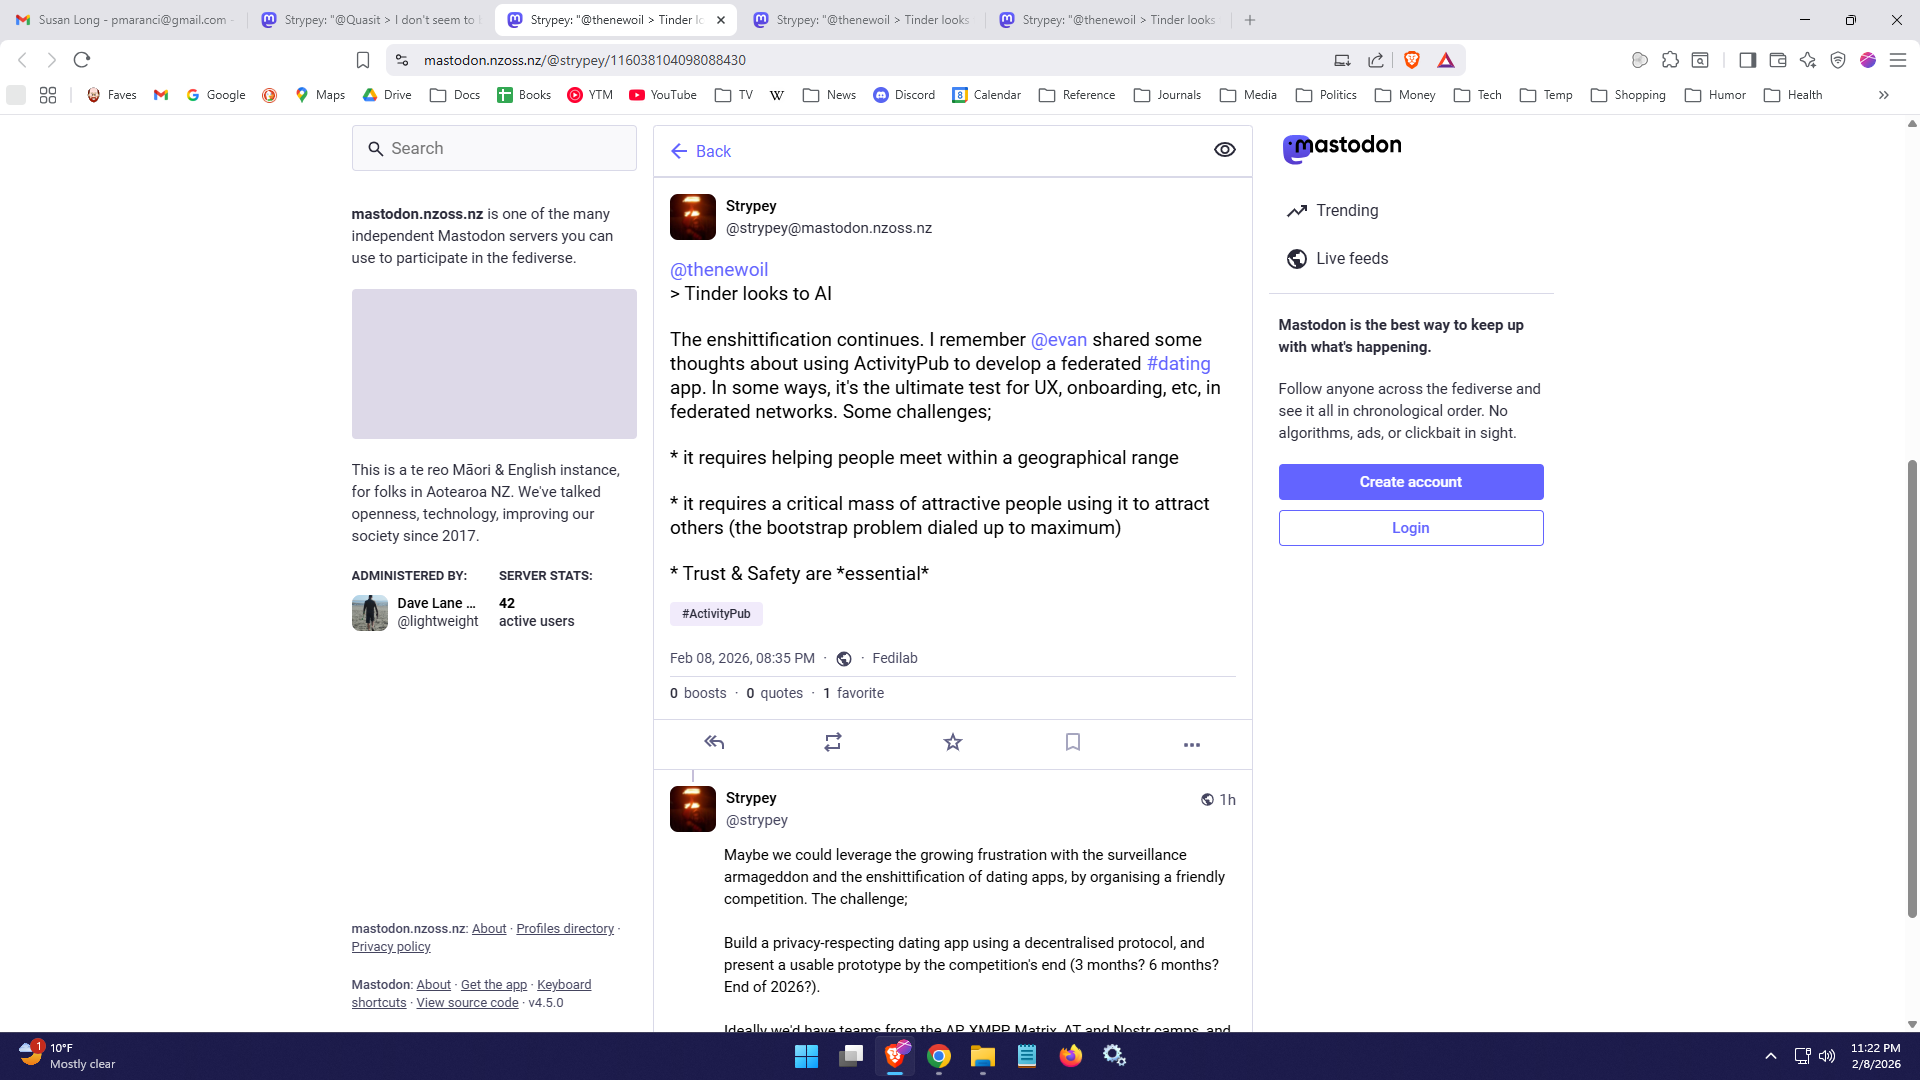The image size is (1920, 1080).
Task: Toggle browser sidebar panel icon
Action: point(1747,60)
